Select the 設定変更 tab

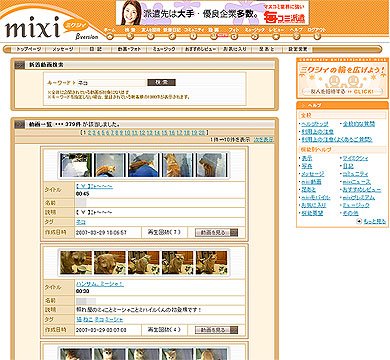point(298,49)
